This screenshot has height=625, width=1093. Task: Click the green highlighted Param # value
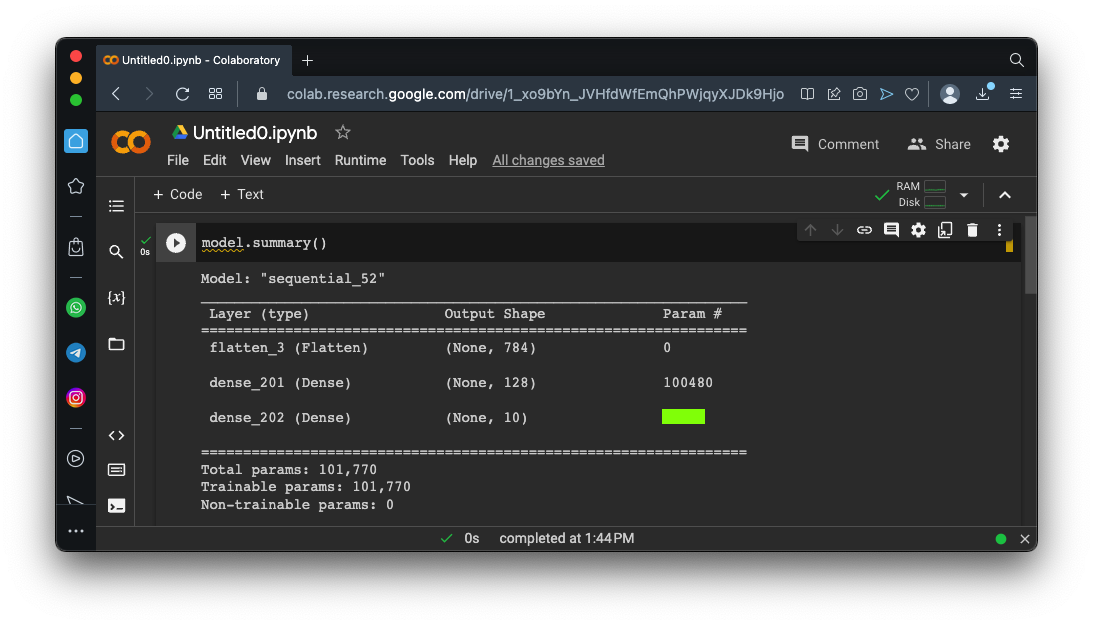click(683, 417)
